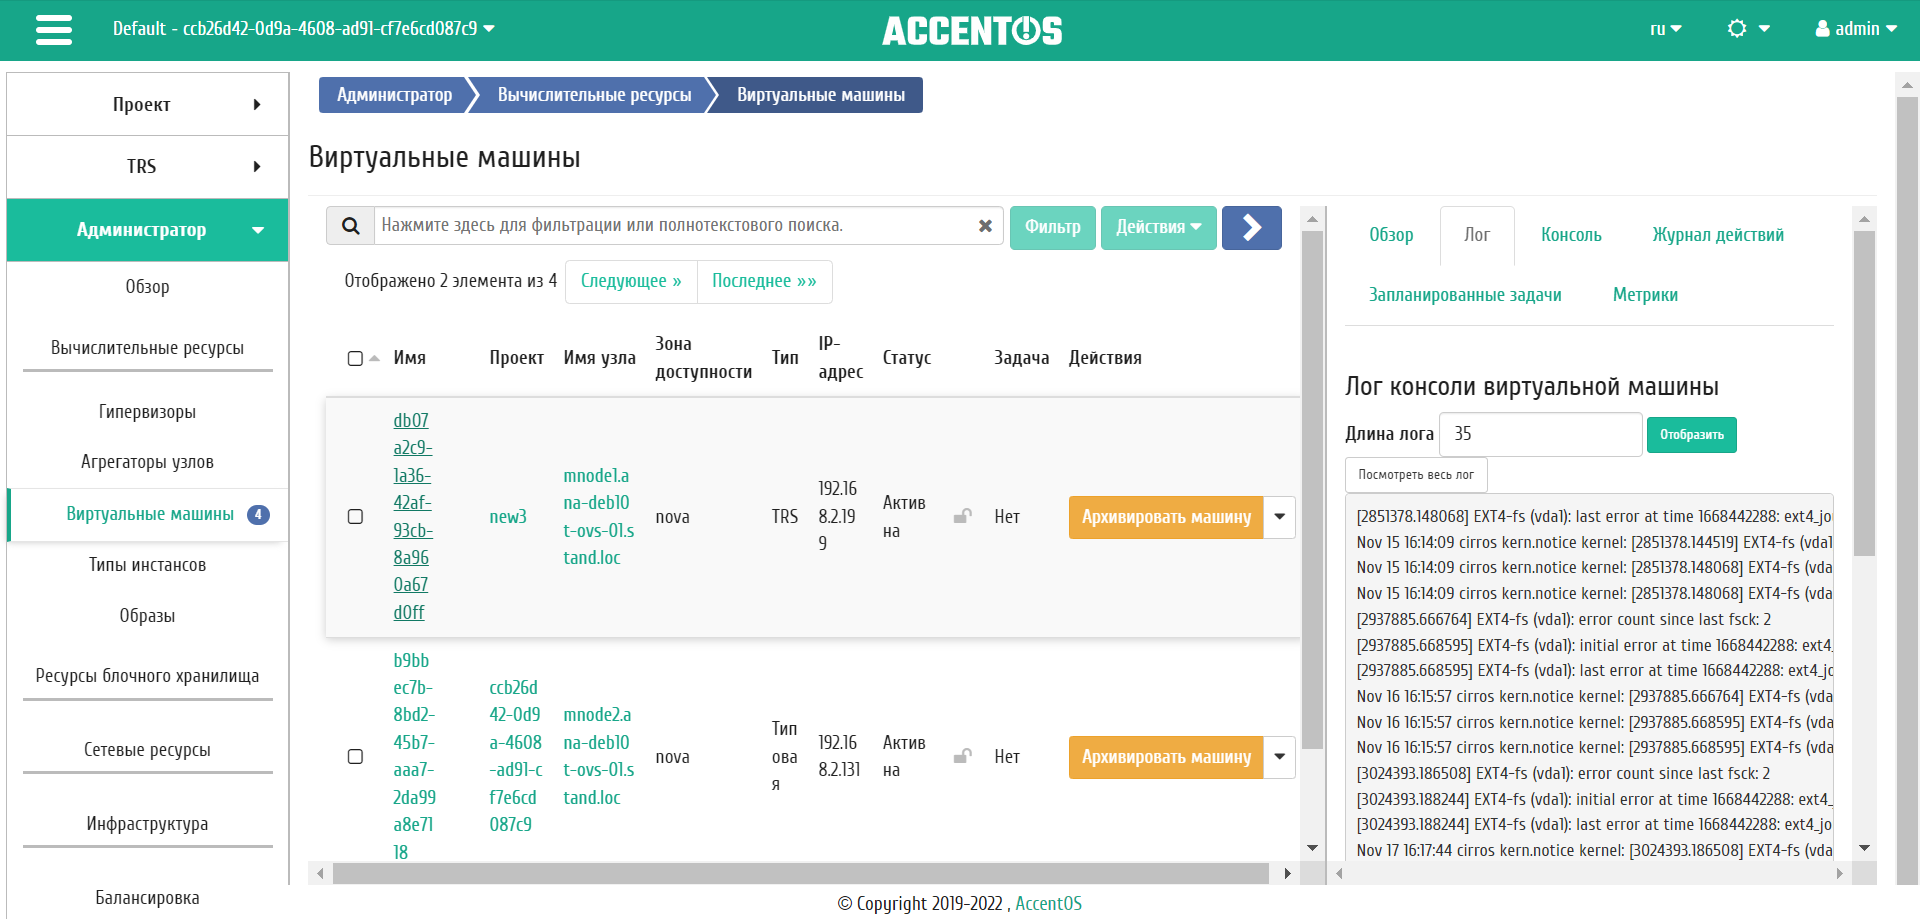Screen dimensions: 1920x919
Task: Open Ресурсы блочного хранилища section
Action: [147, 676]
